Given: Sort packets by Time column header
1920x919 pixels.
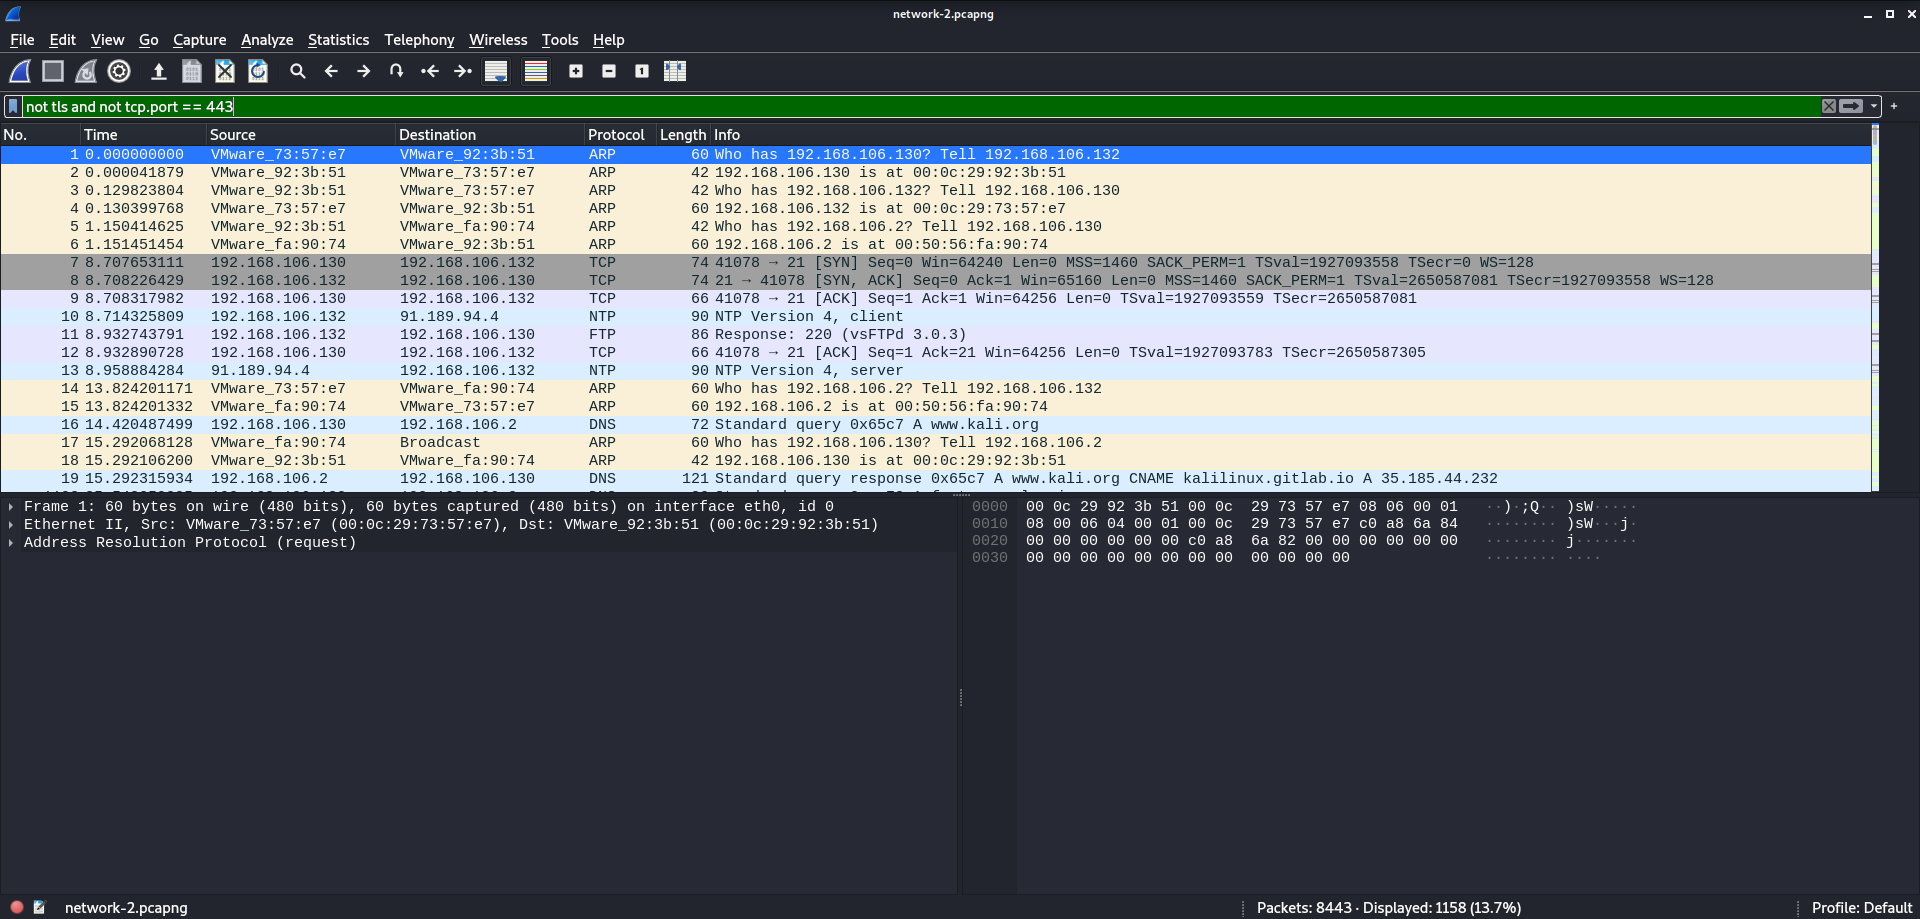Looking at the screenshot, I should 143,134.
